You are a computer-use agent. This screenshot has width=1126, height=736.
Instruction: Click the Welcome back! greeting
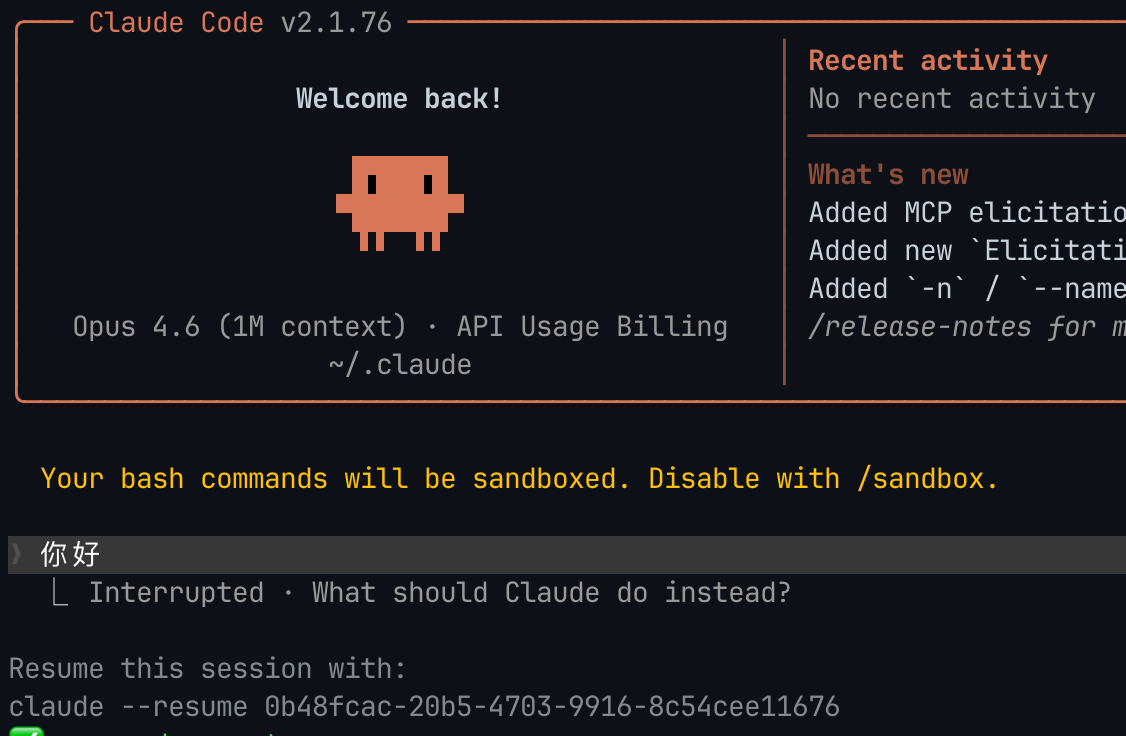tap(399, 99)
